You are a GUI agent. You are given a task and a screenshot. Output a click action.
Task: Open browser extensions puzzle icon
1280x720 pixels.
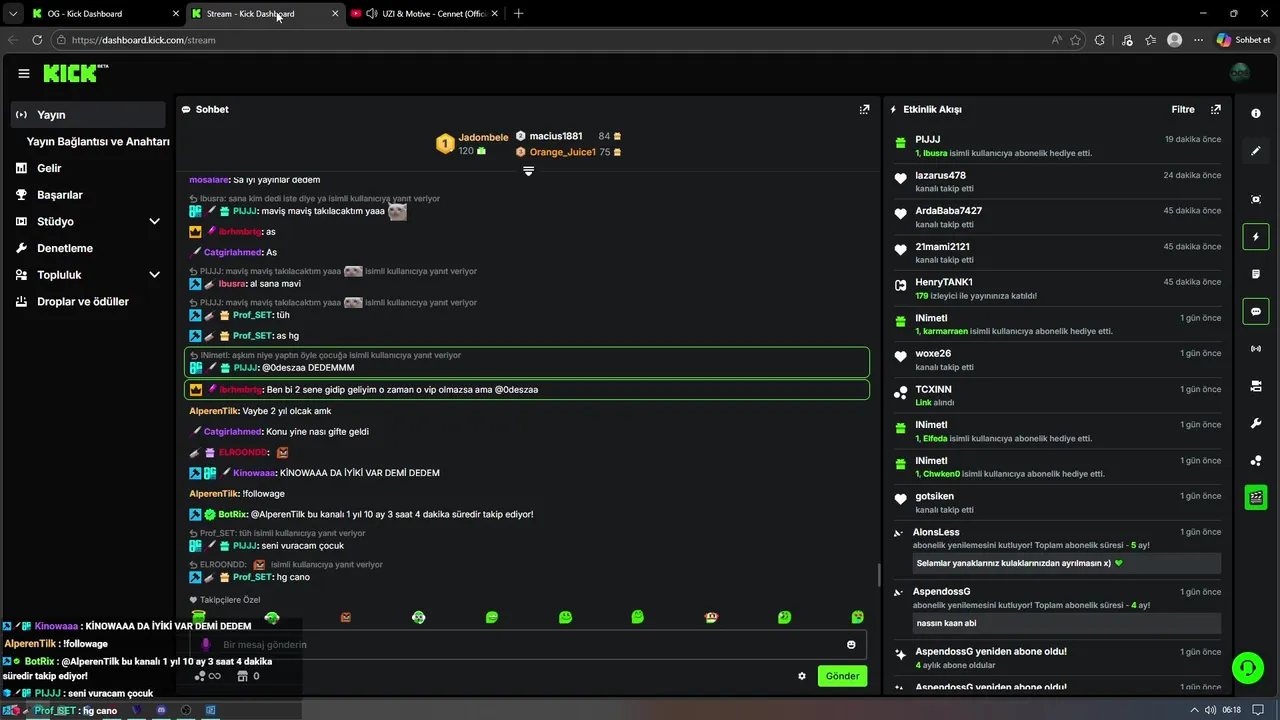(x=1100, y=40)
